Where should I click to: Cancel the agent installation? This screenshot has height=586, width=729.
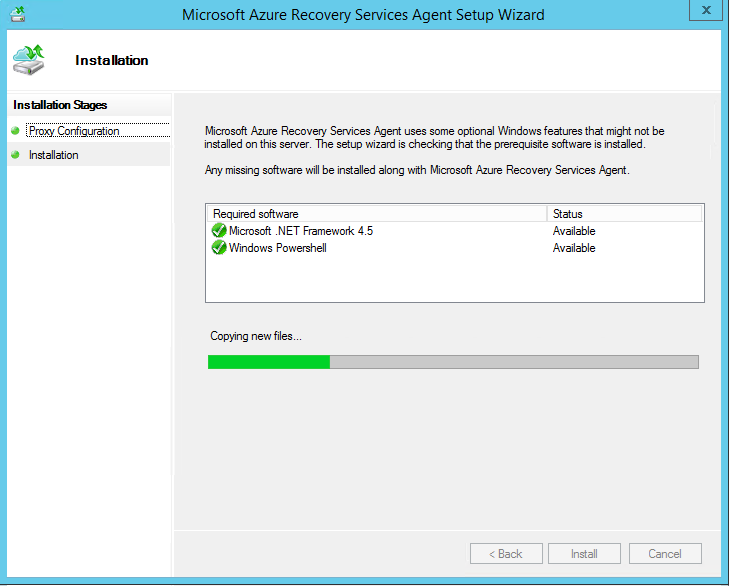coord(665,554)
